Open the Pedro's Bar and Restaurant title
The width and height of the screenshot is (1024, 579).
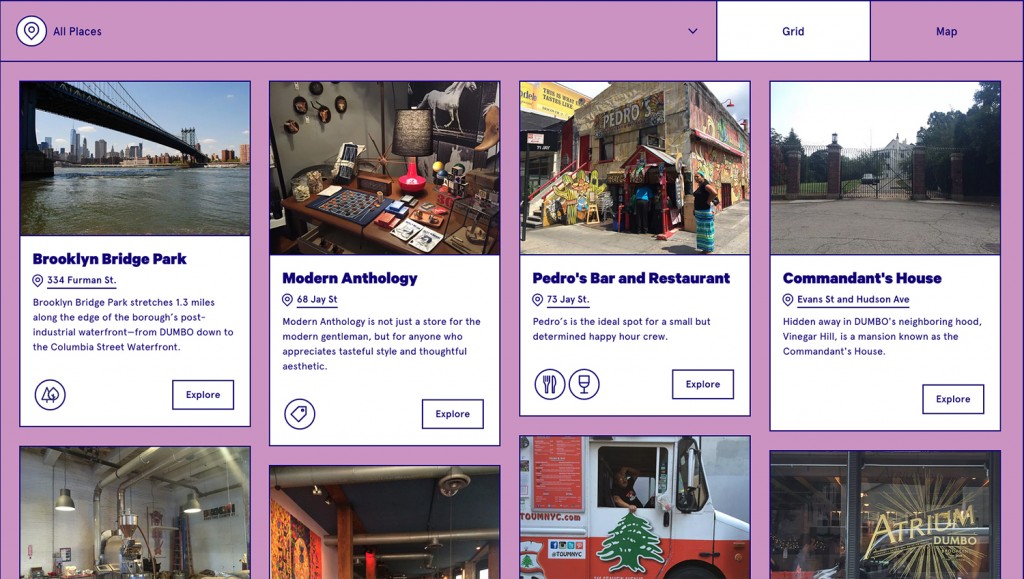click(x=632, y=278)
